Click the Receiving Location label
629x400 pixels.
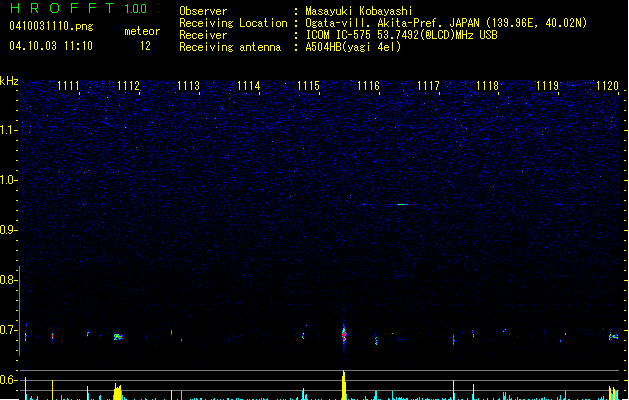click(233, 23)
